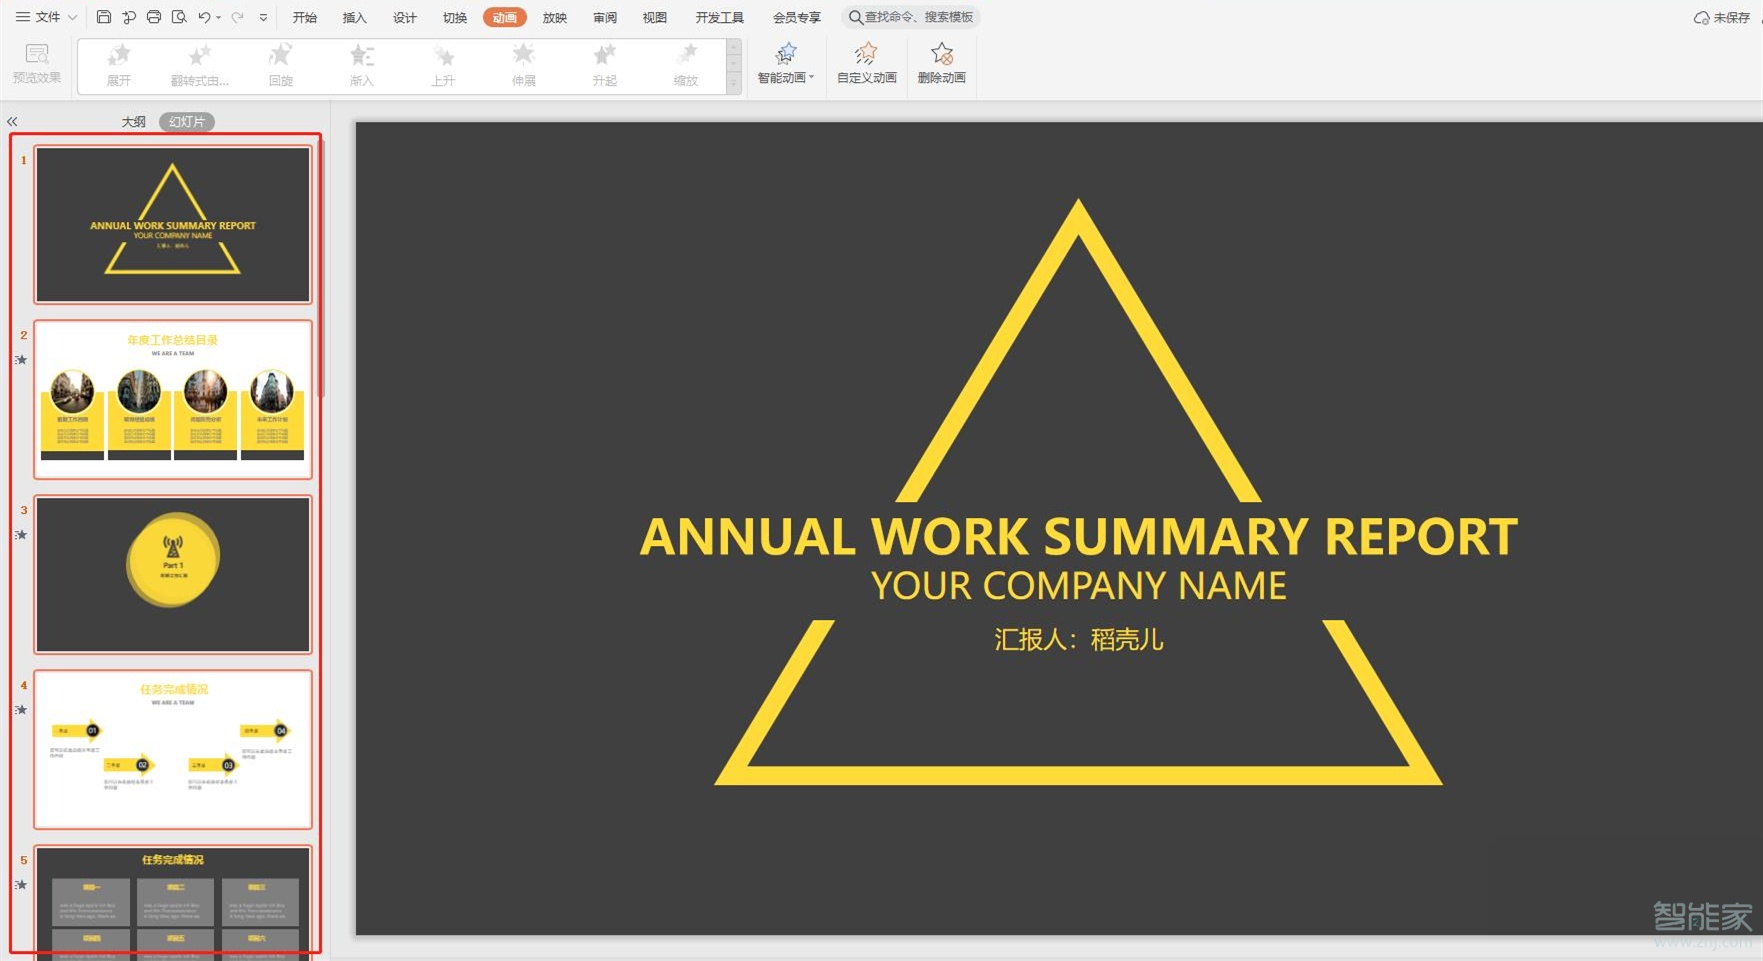This screenshot has height=961, width=1763.
Task: Choose the 回旋 animation effect
Action: pos(281,66)
